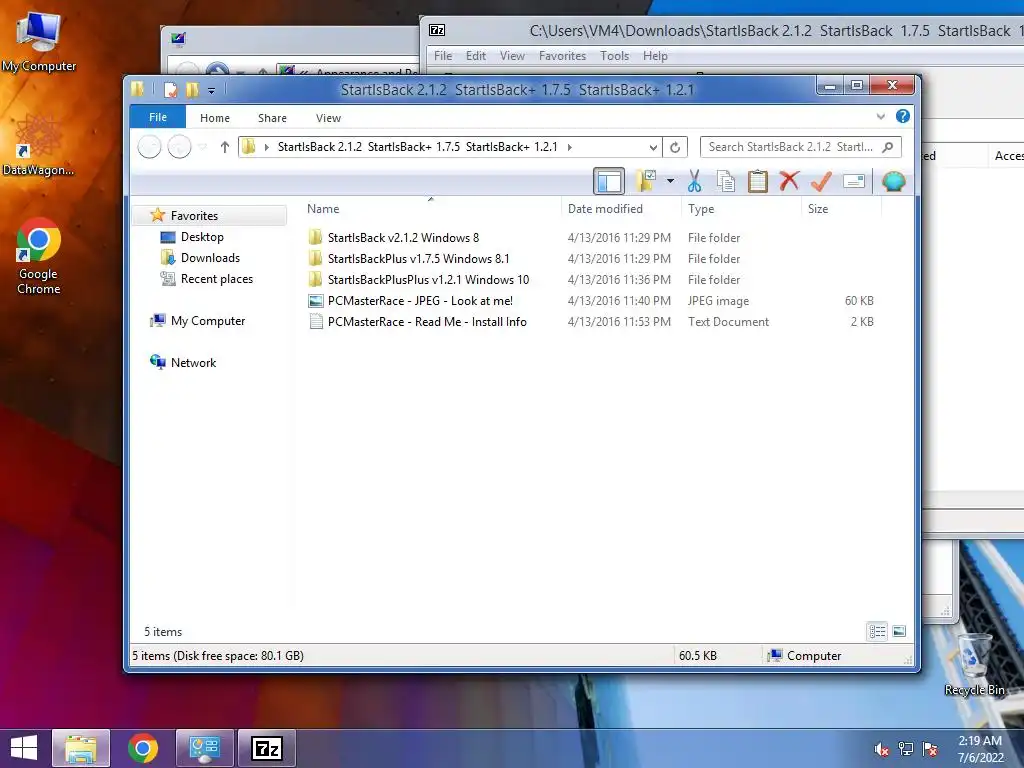This screenshot has height=768, width=1024.
Task: Click the orange checkmark Properties icon
Action: pos(821,181)
